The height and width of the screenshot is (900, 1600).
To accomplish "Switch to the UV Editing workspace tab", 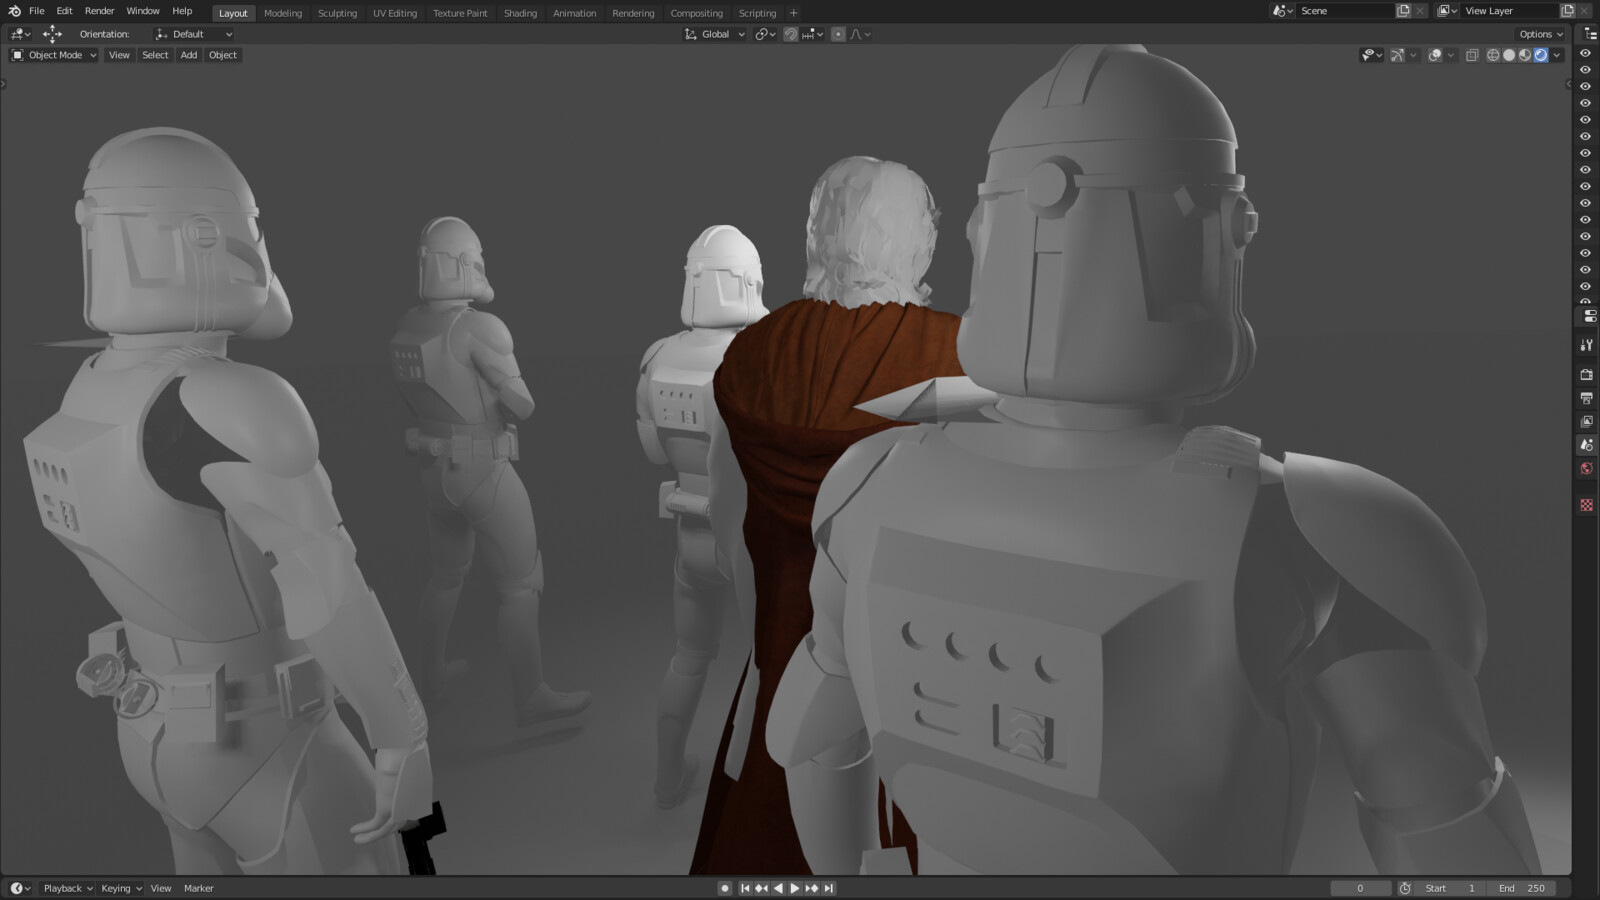I will point(395,13).
